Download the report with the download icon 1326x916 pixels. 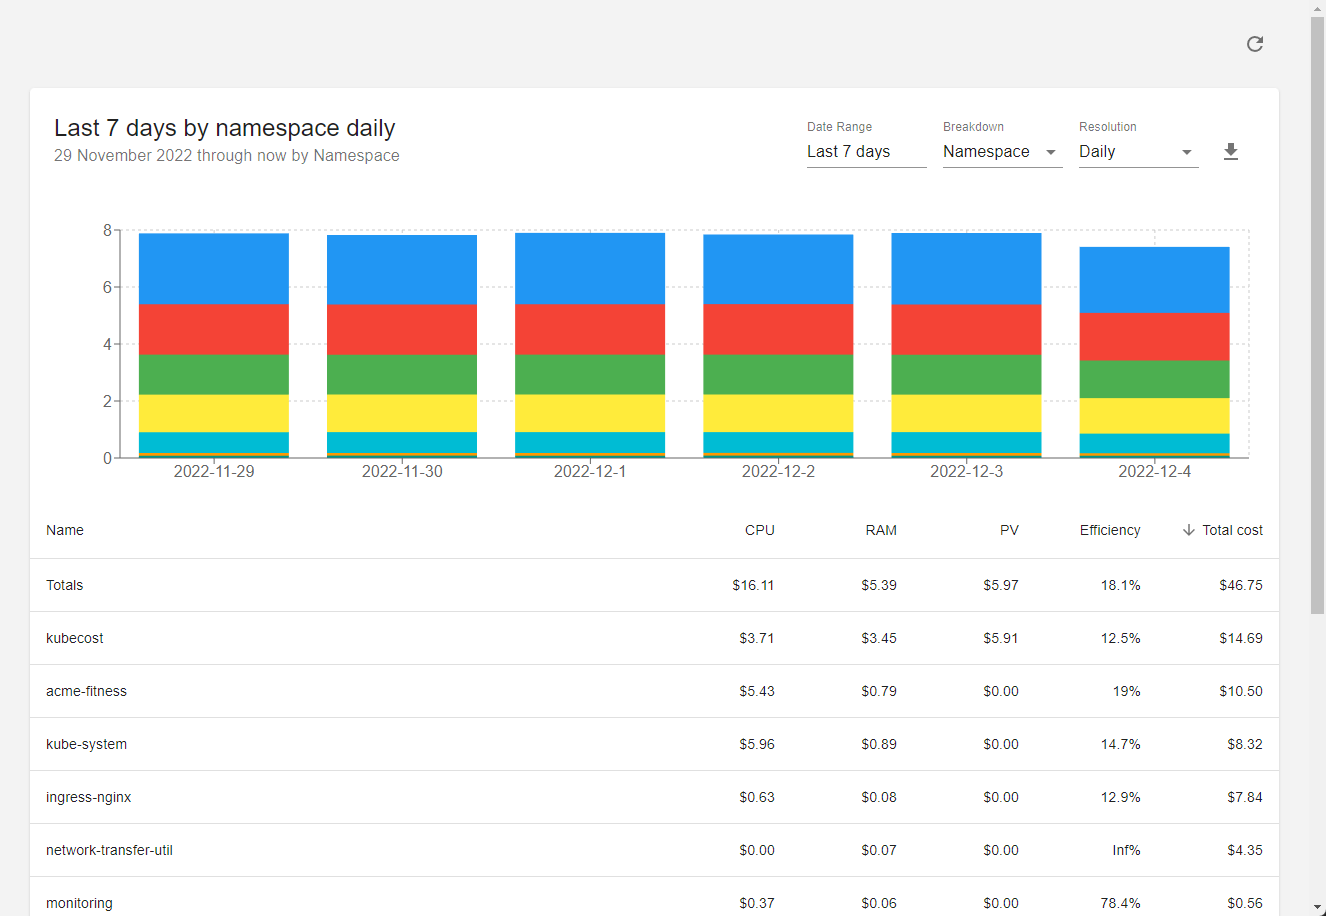coord(1231,151)
